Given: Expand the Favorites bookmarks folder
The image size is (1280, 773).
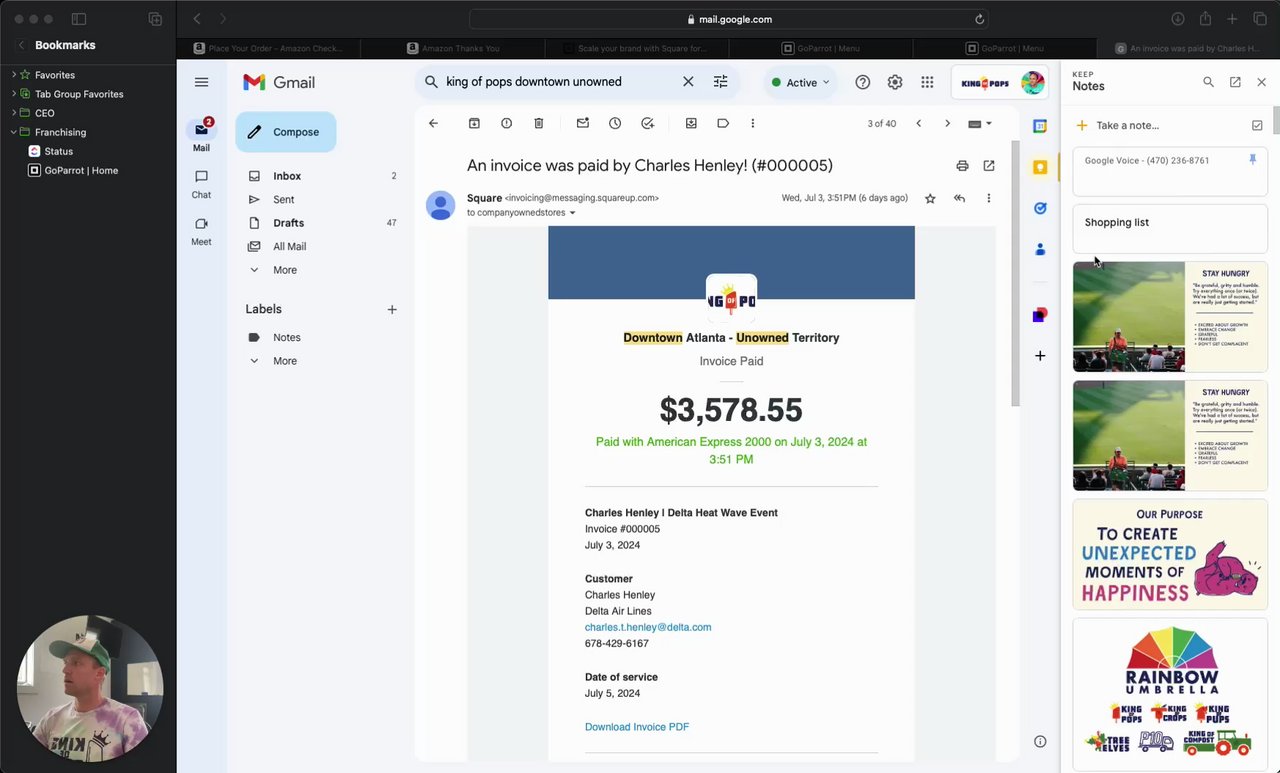Looking at the screenshot, I should pos(13,75).
